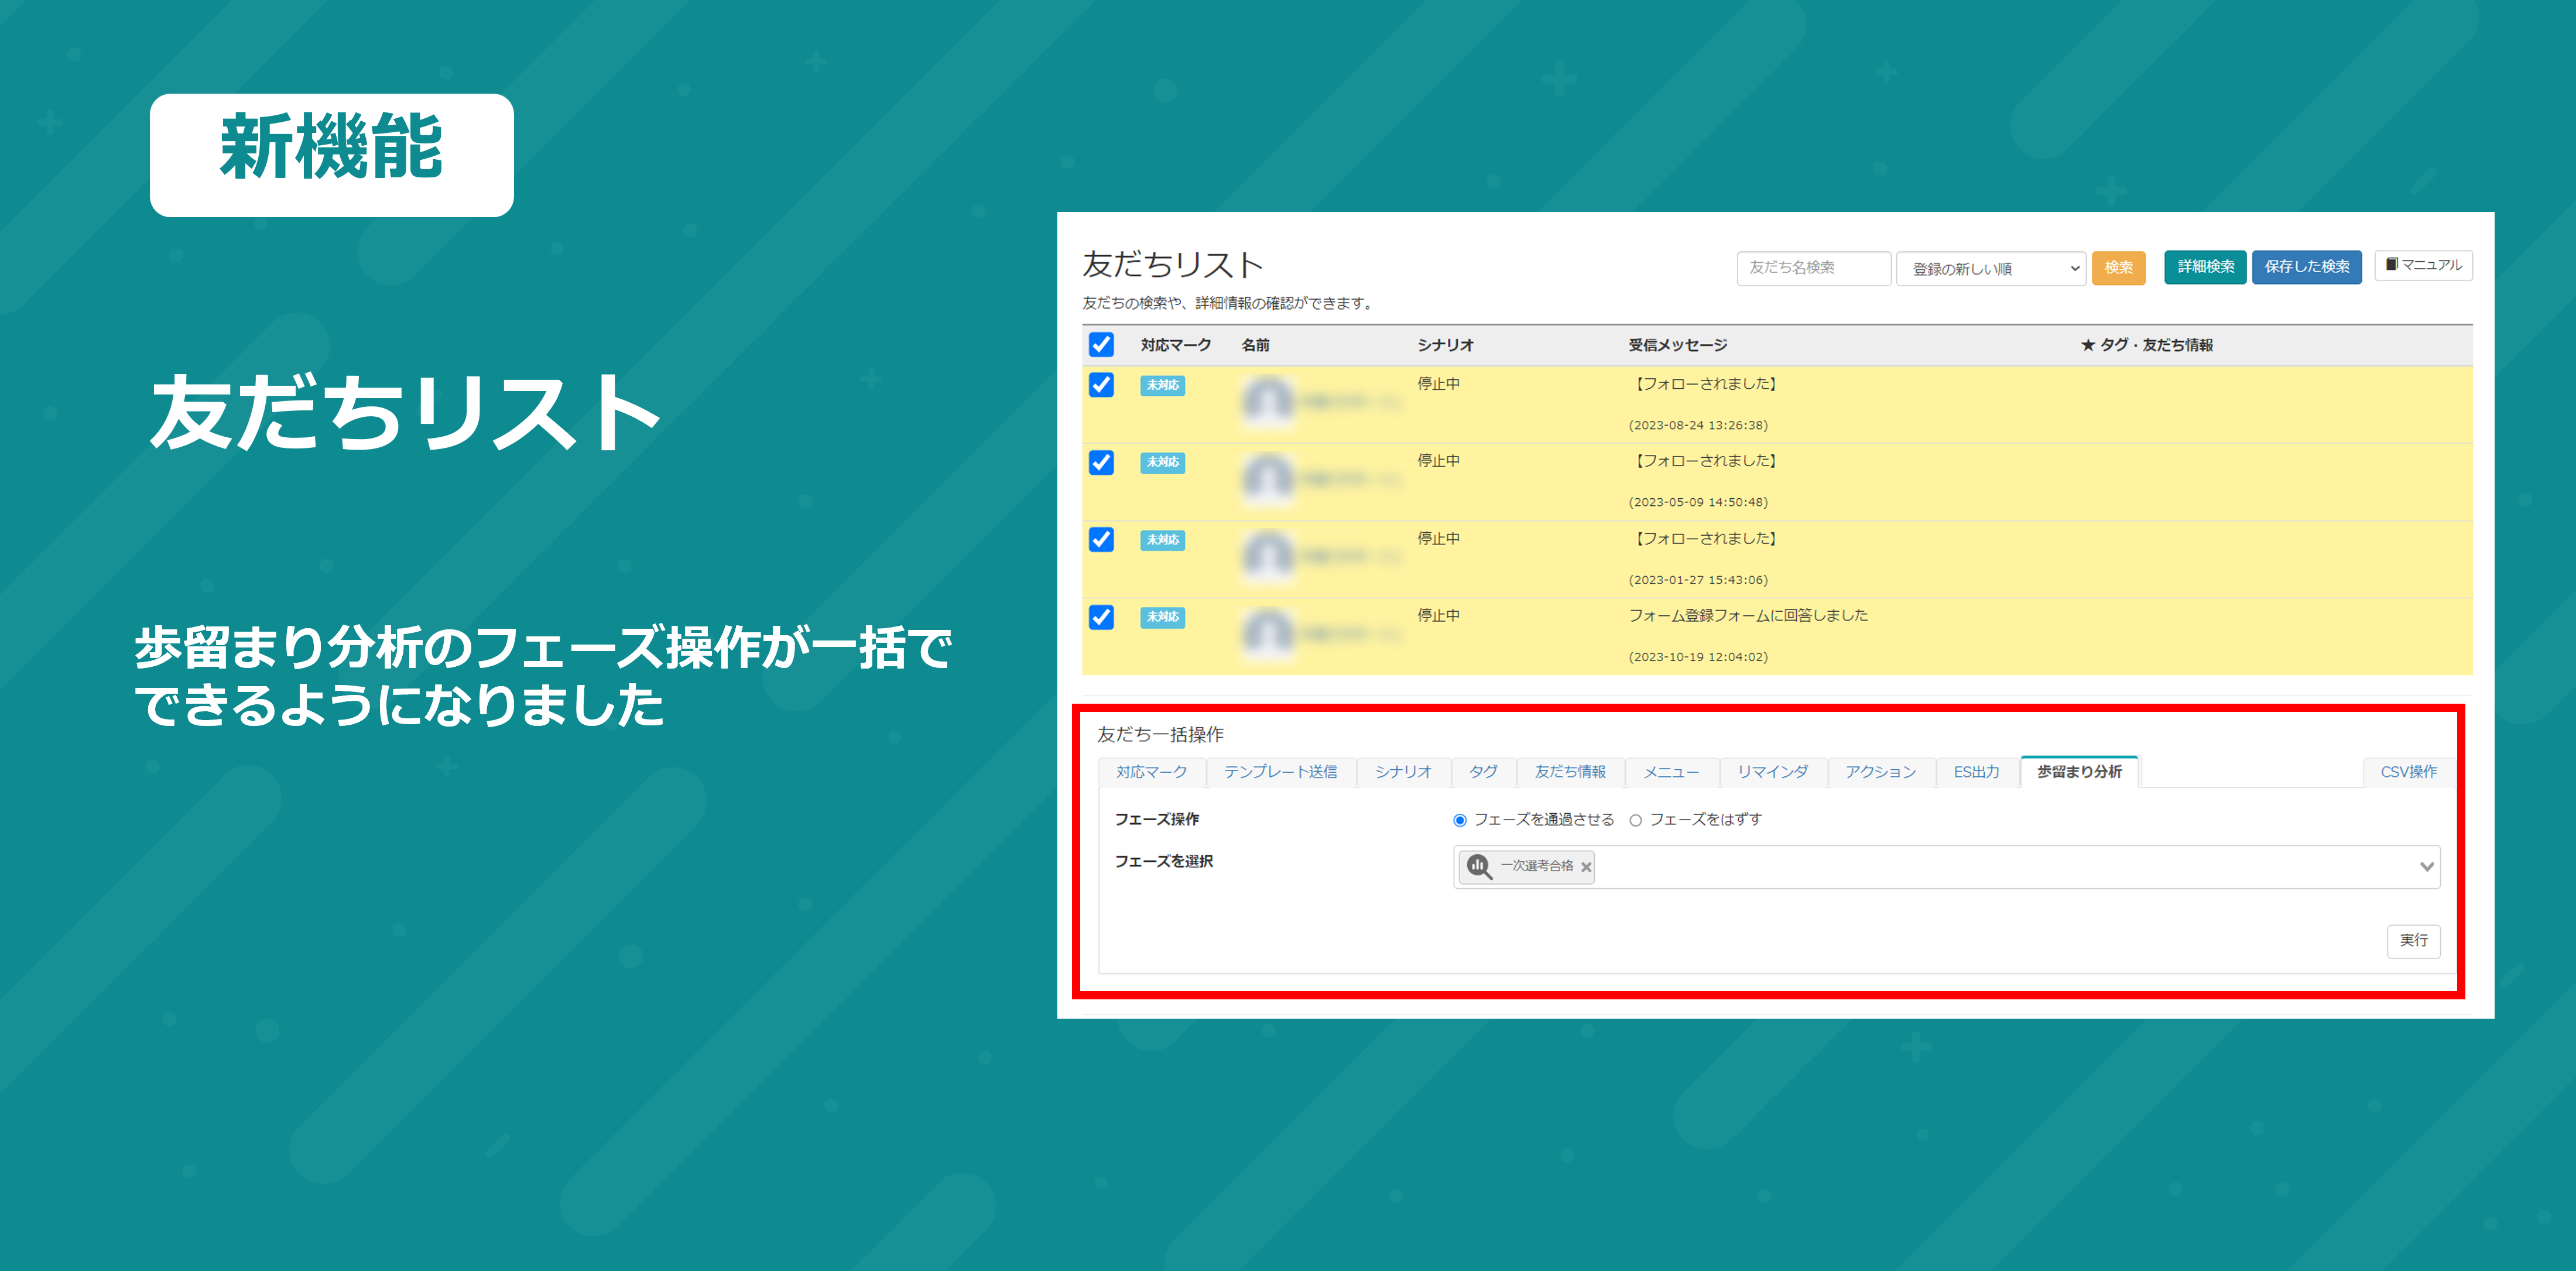This screenshot has width=2576, height=1271.
Task: Select the フェーズをはずす radio button
Action: coord(1636,820)
